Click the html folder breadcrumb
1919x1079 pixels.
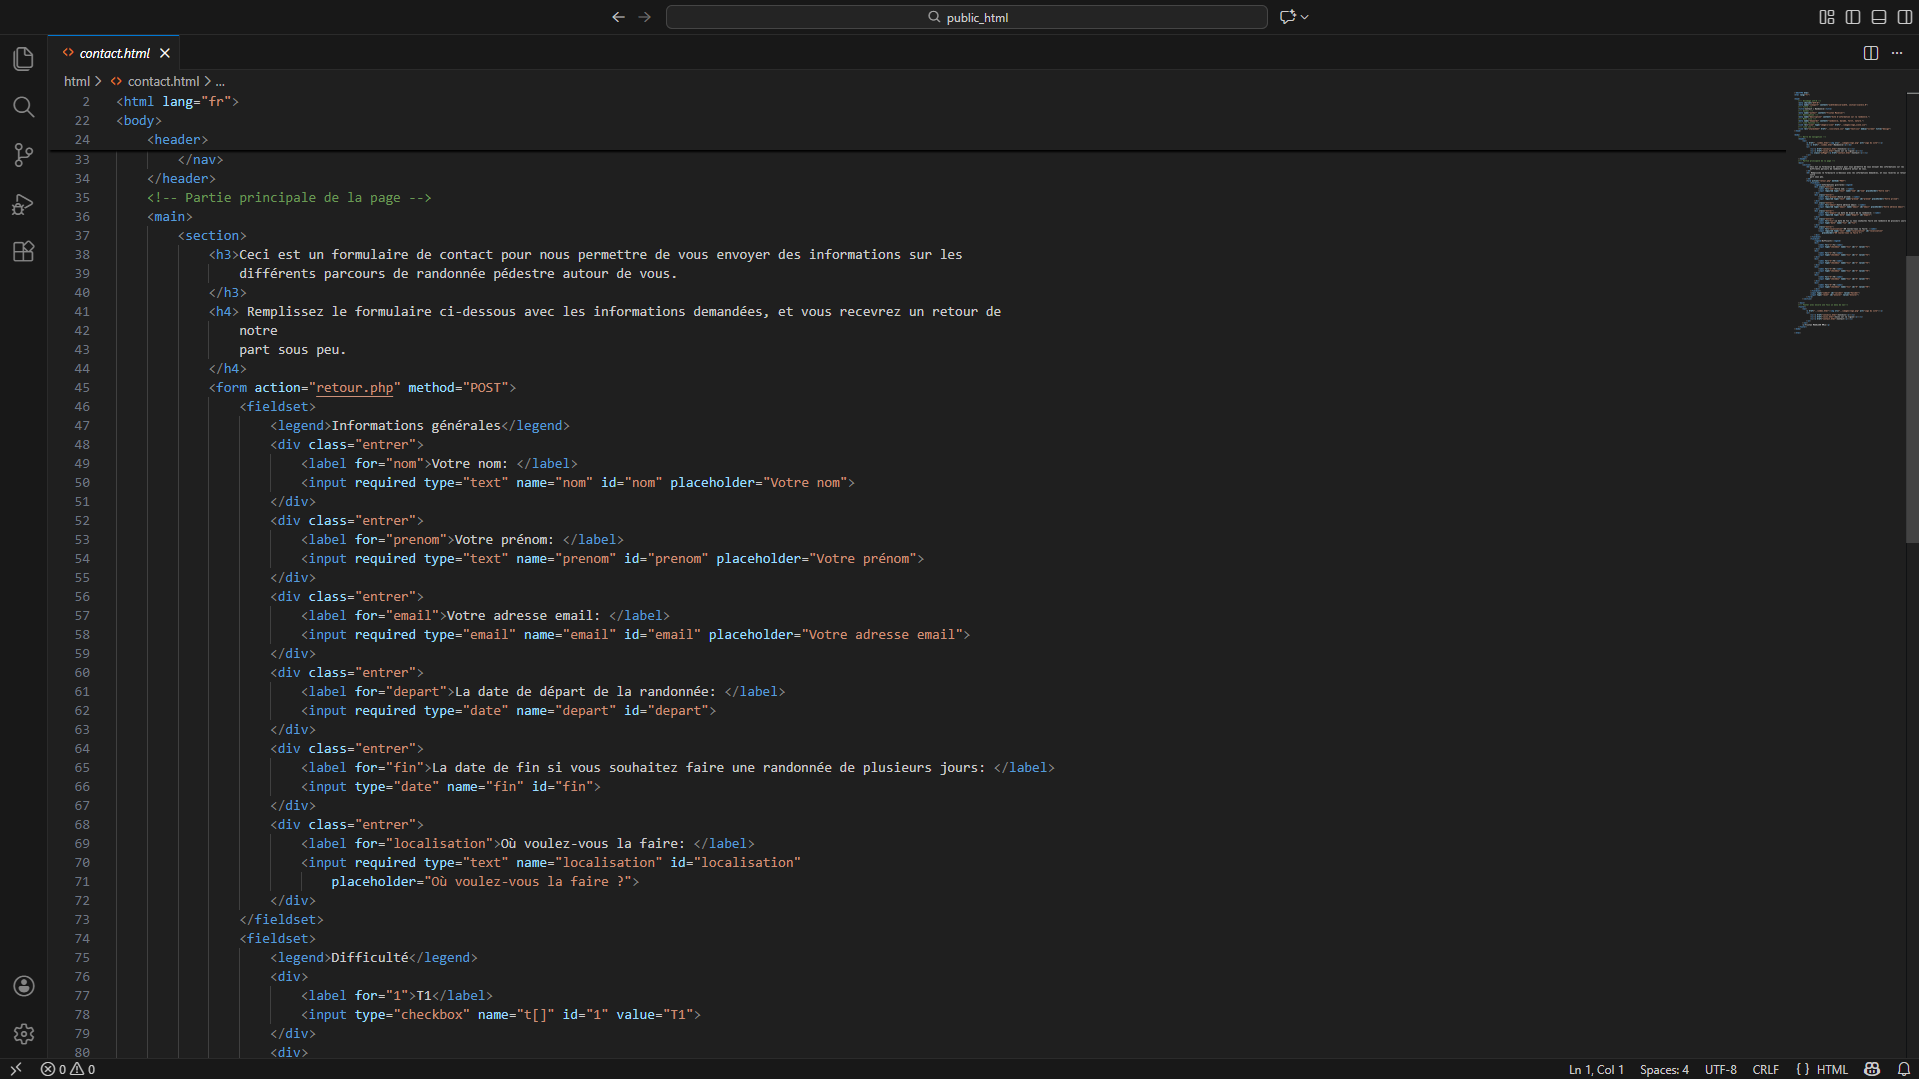click(x=77, y=81)
